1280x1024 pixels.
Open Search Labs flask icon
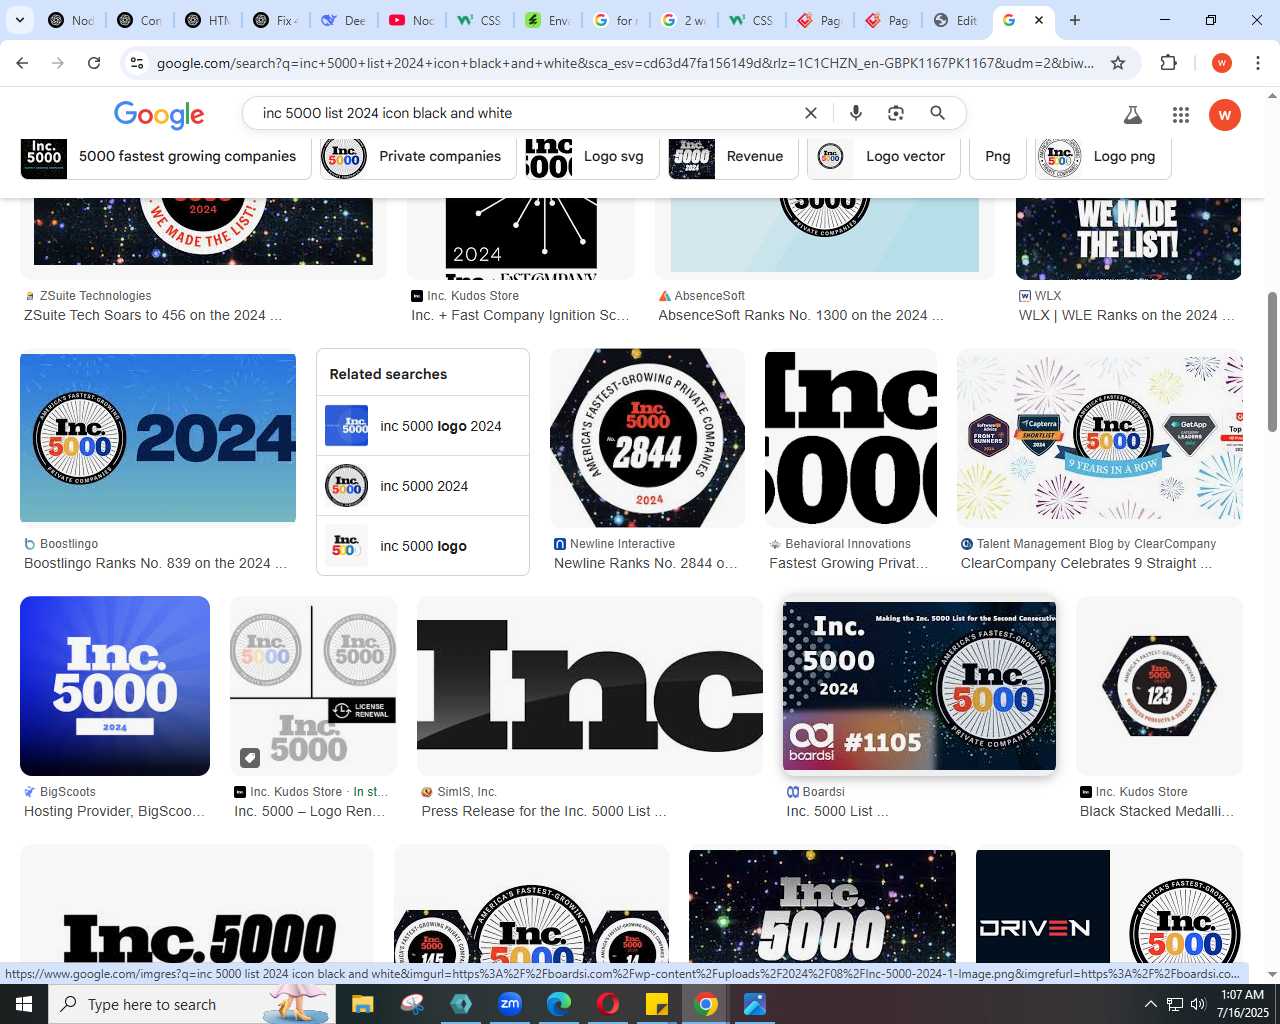[x=1133, y=115]
